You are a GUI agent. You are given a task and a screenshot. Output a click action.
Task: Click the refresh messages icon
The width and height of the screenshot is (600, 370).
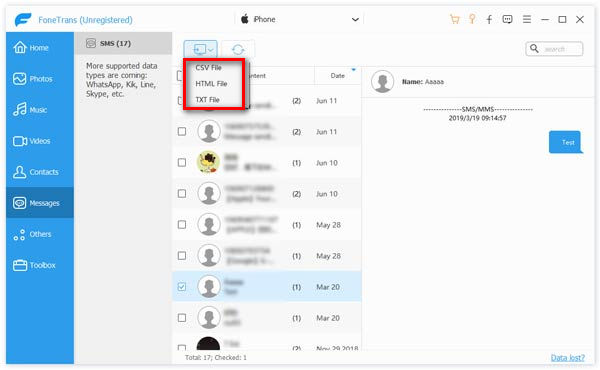[x=238, y=49]
